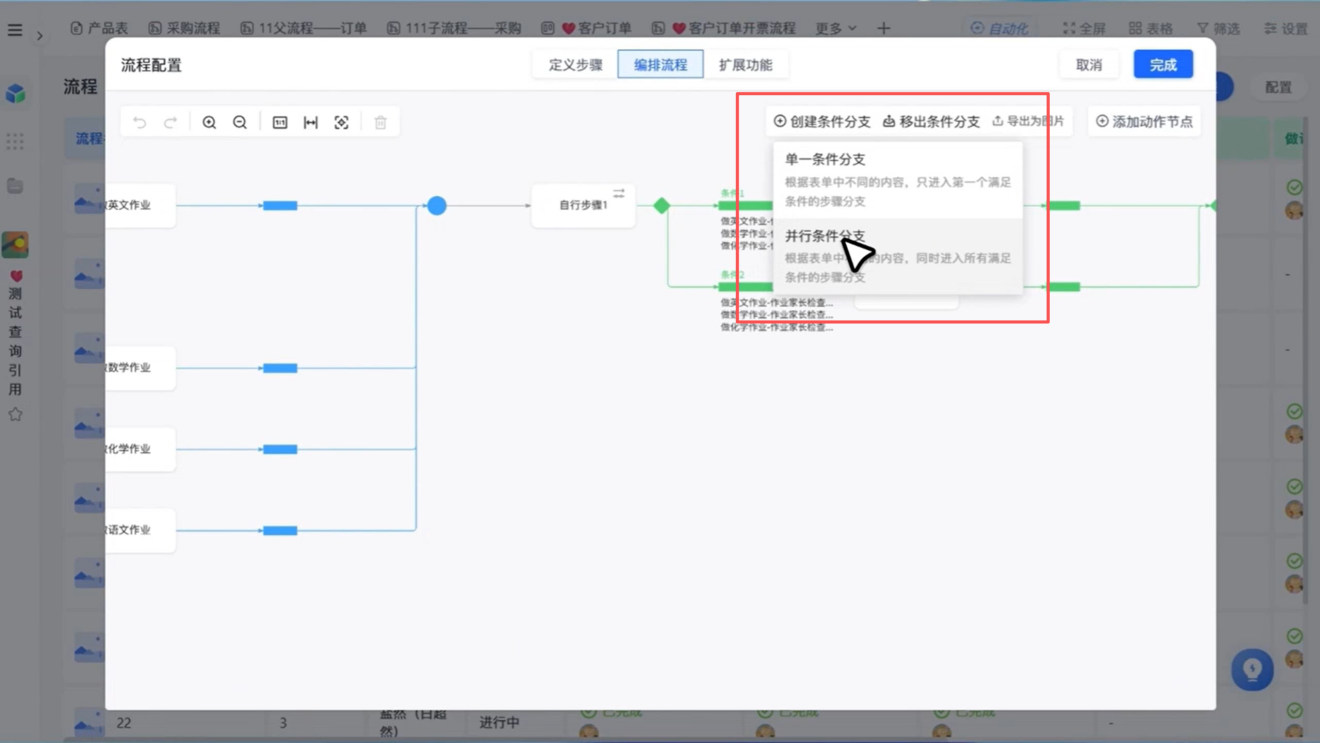
Task: Fit flow chart to width
Action: coord(311,122)
